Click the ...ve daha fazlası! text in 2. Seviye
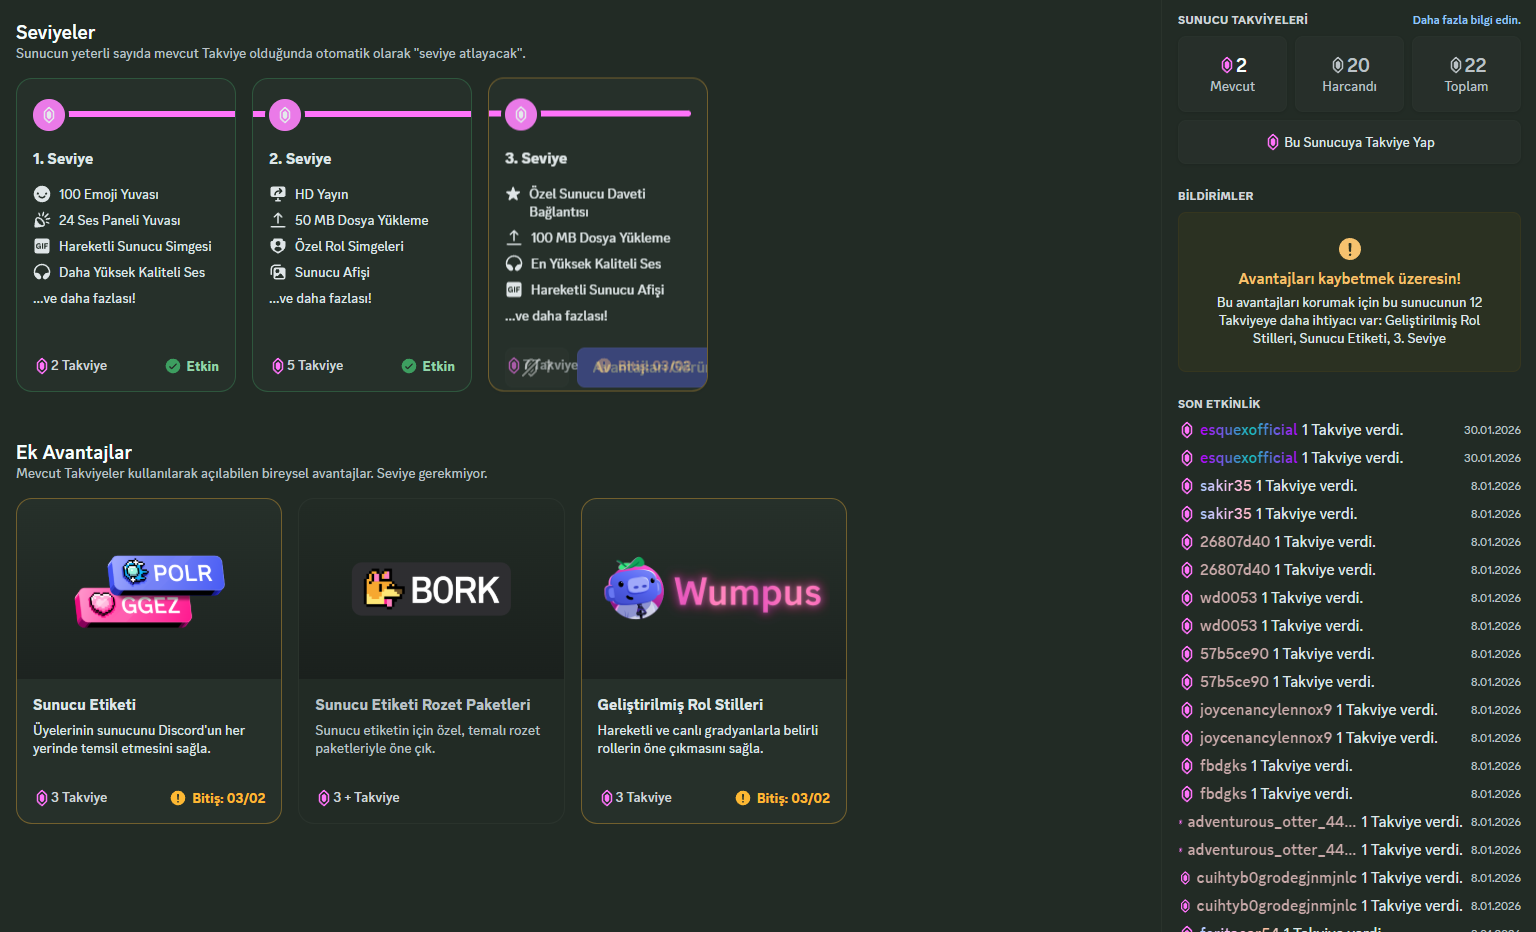The image size is (1536, 932). (320, 298)
